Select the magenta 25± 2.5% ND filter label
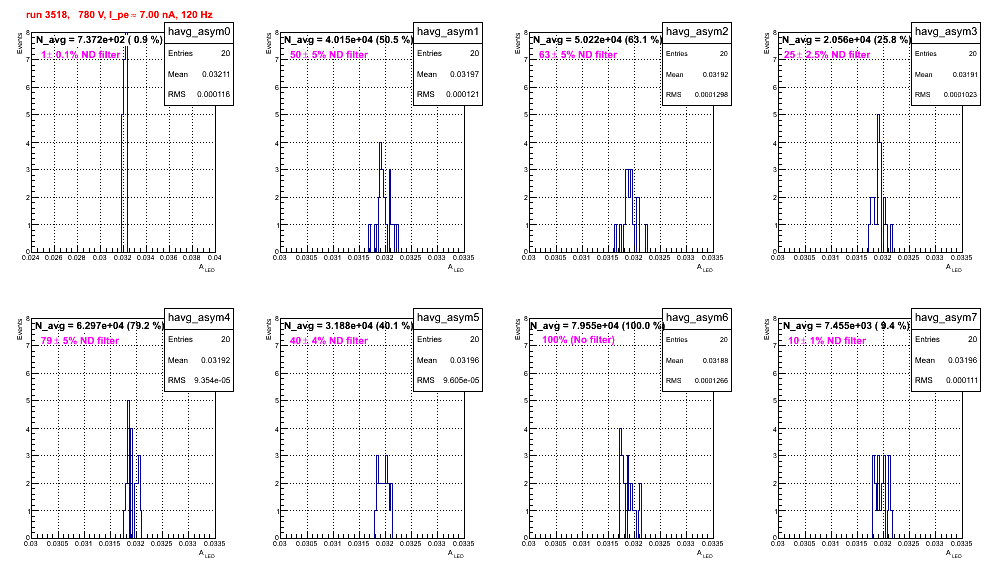The width and height of the screenshot is (996, 572). [827, 55]
